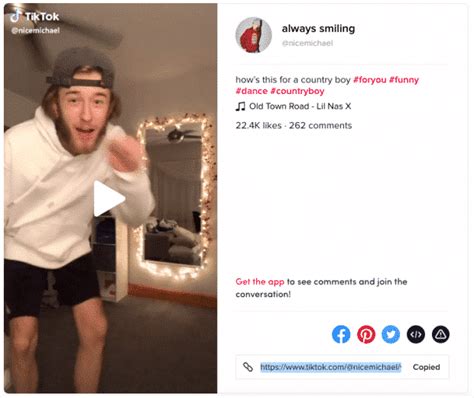The width and height of the screenshot is (474, 398).
Task: Share the video via Twitter icon
Action: [391, 334]
